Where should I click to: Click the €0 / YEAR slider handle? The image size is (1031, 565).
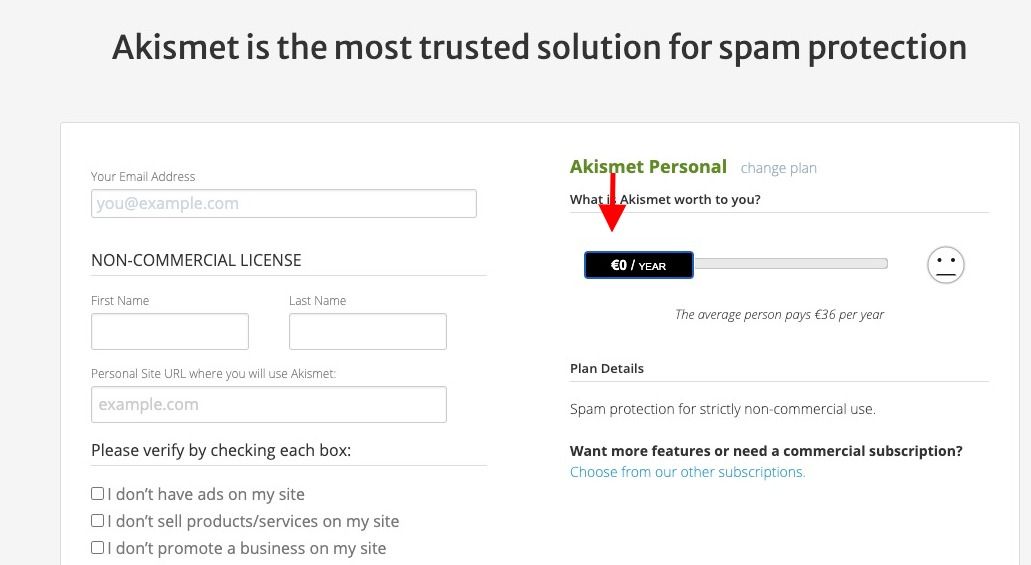click(638, 265)
